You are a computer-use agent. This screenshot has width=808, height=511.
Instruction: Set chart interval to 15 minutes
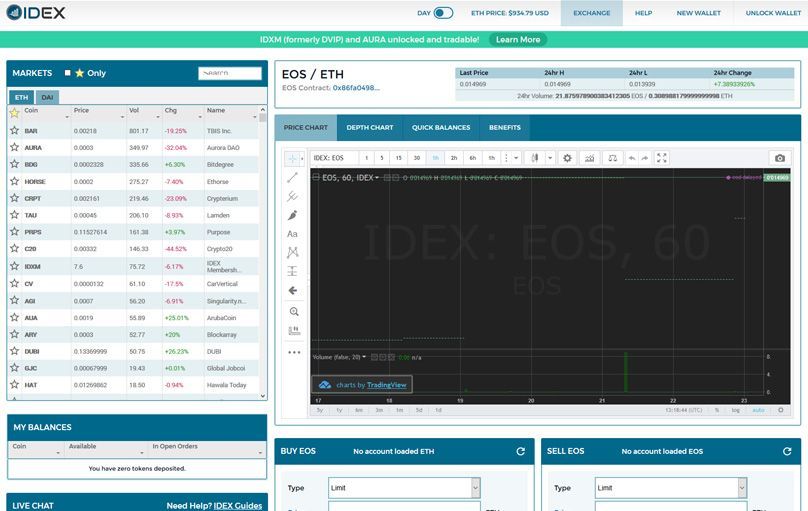(x=398, y=158)
